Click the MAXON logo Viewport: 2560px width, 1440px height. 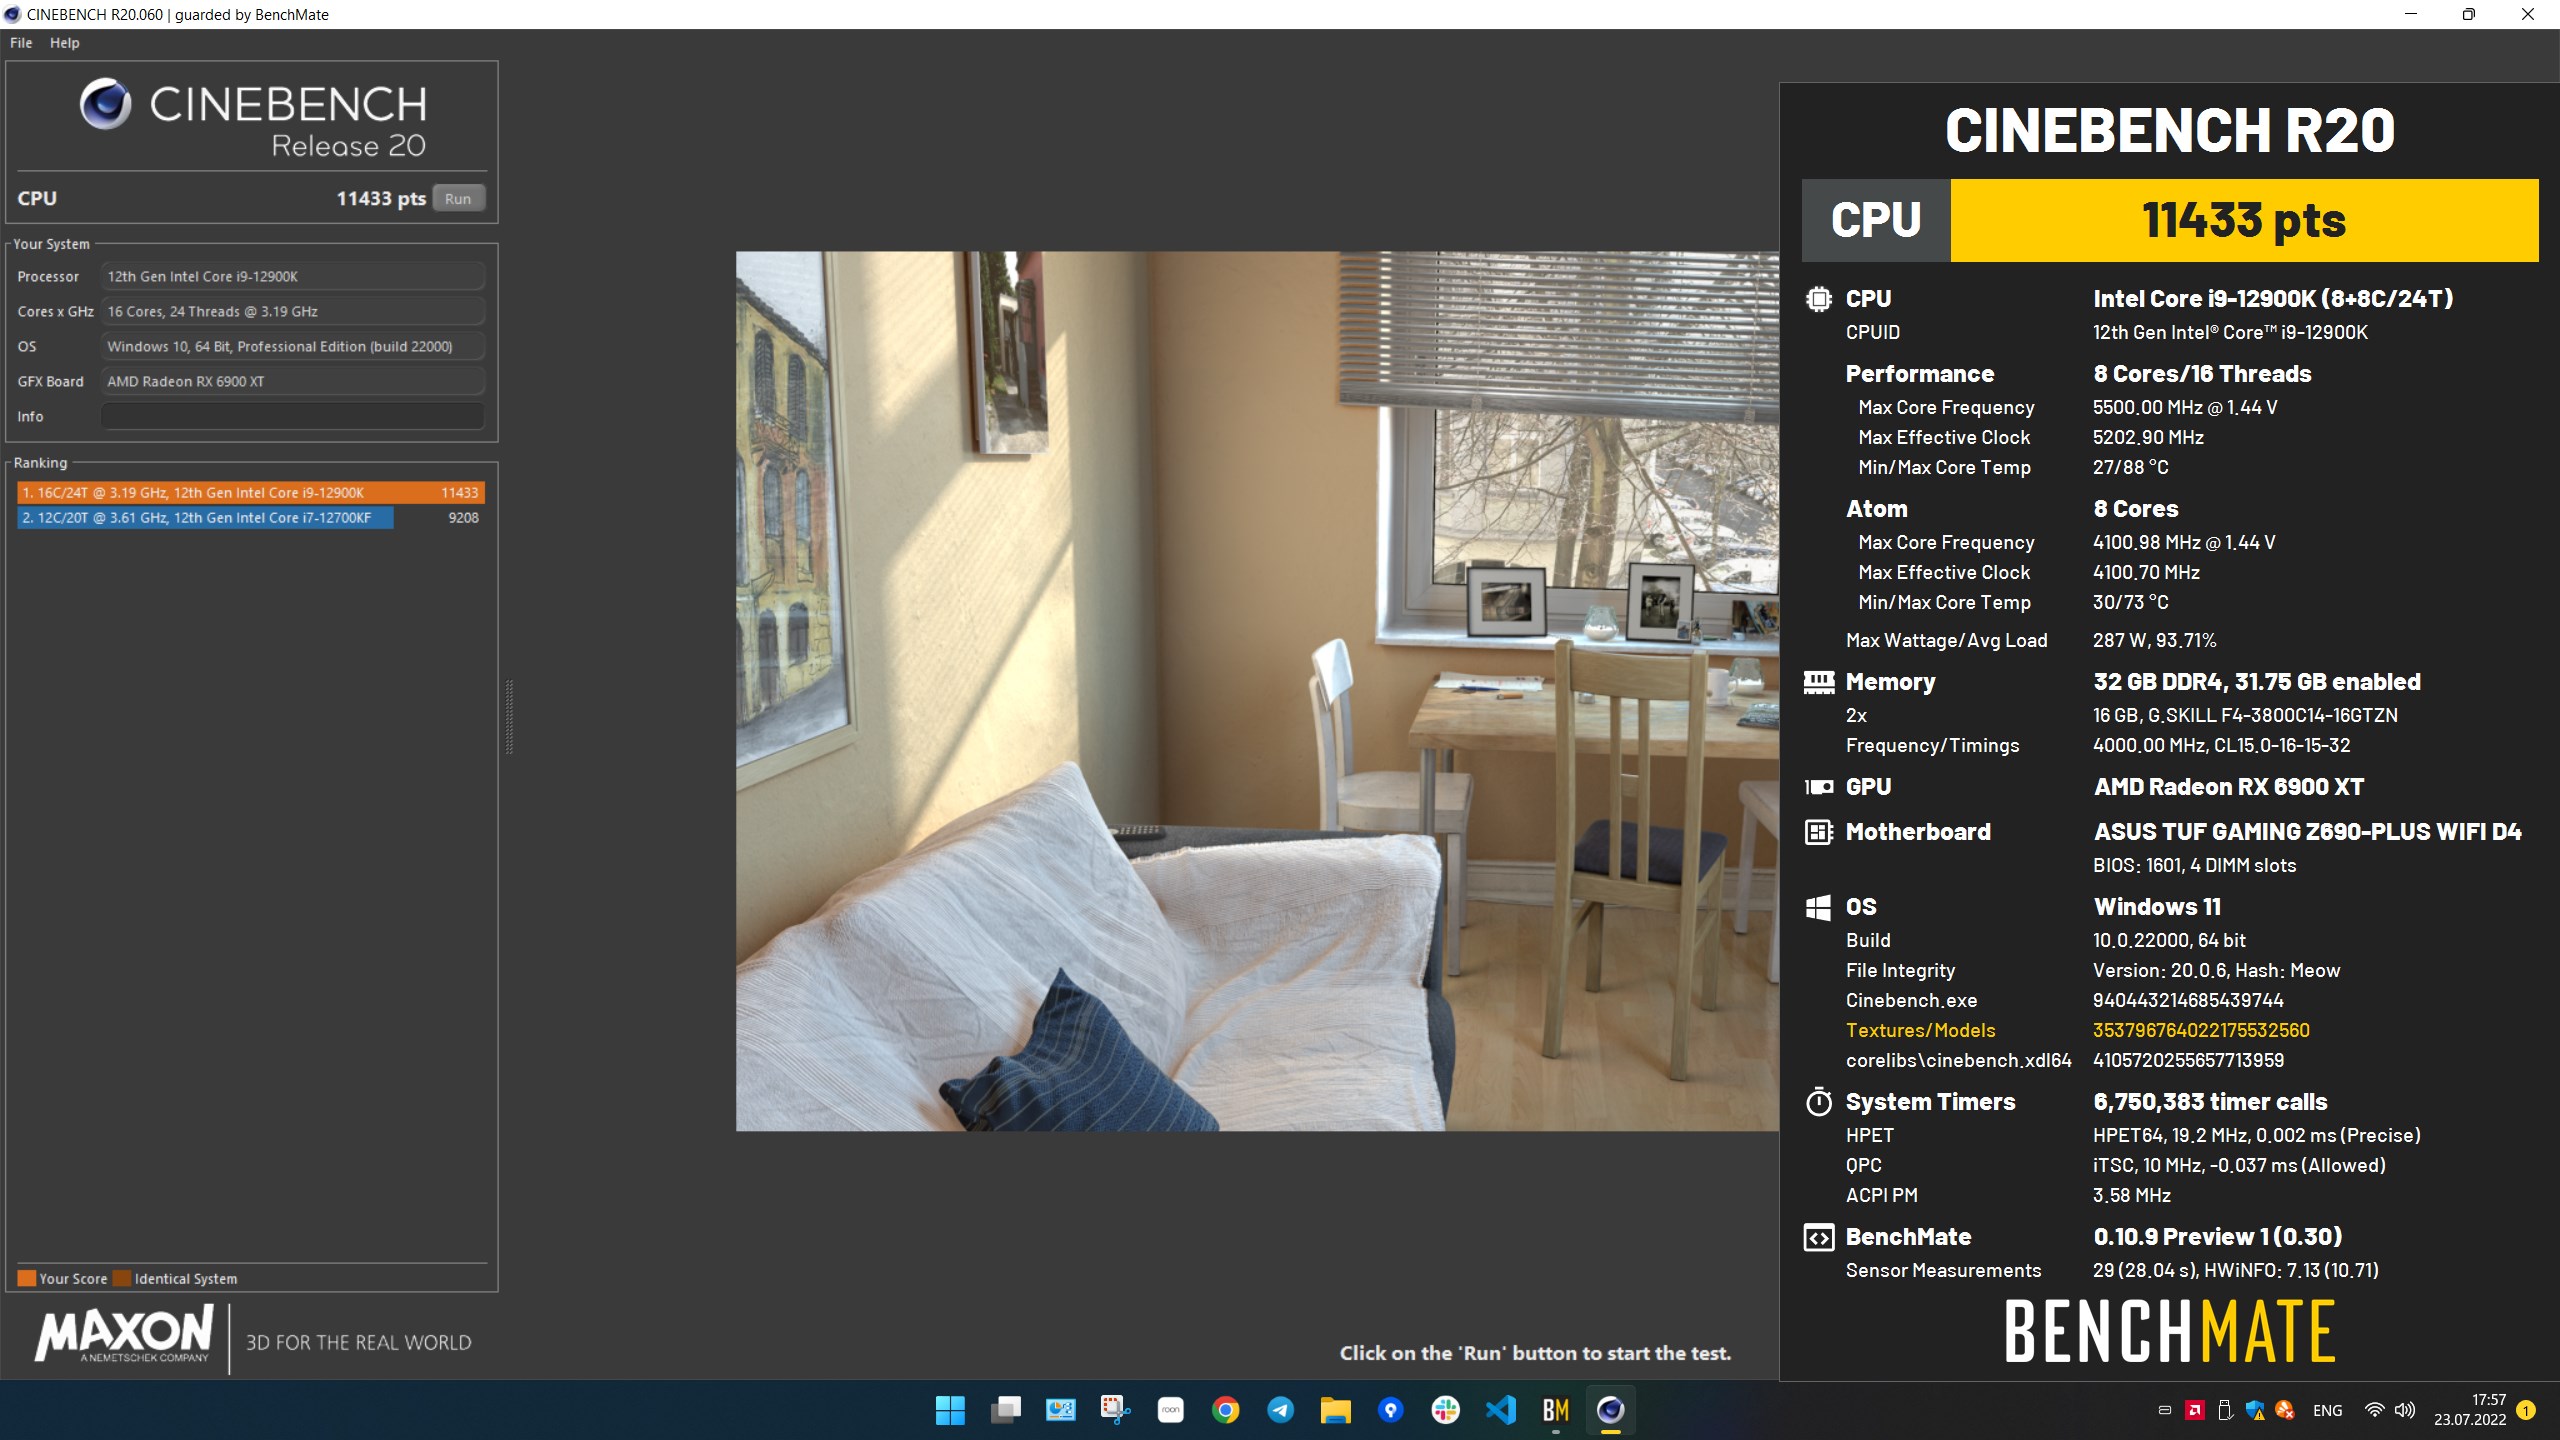pyautogui.click(x=124, y=1335)
